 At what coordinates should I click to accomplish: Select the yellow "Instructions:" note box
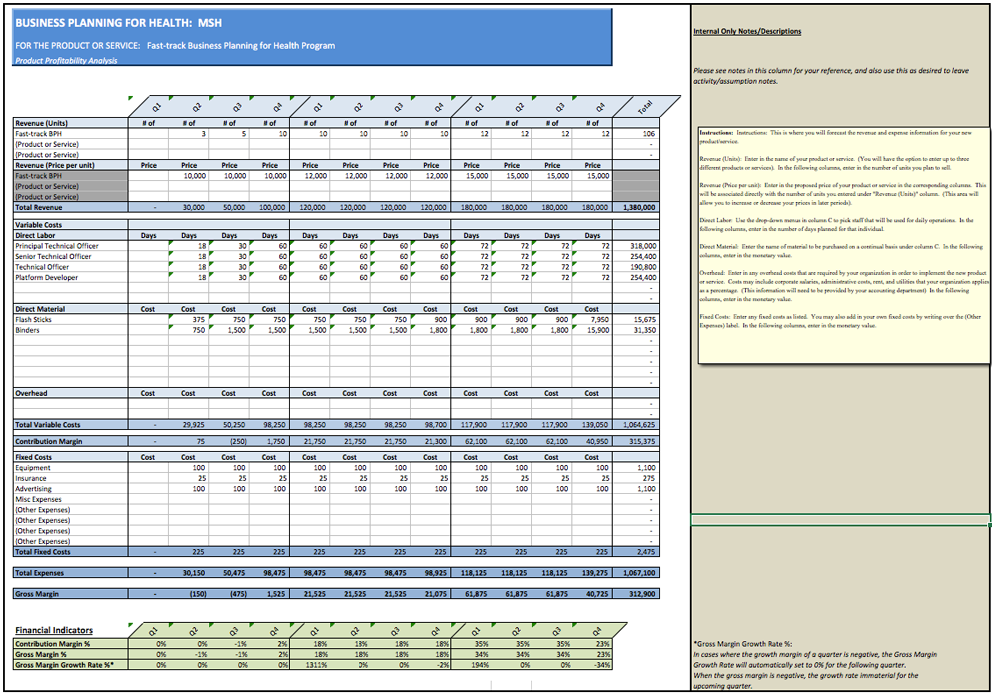coord(844,245)
